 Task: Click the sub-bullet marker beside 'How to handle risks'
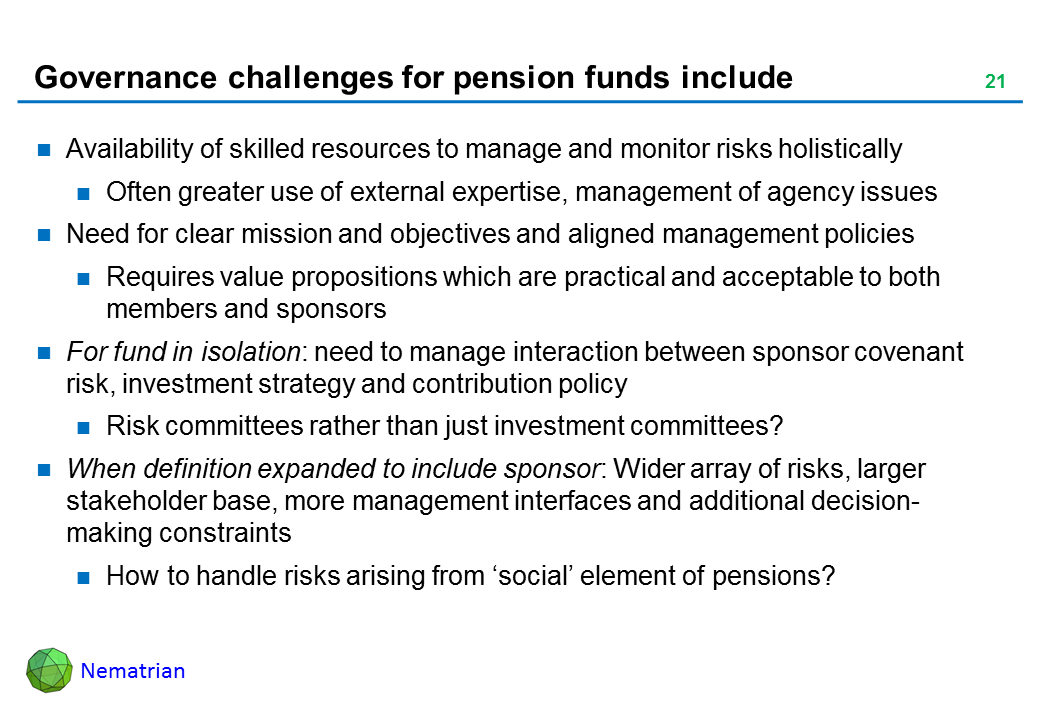[84, 578]
